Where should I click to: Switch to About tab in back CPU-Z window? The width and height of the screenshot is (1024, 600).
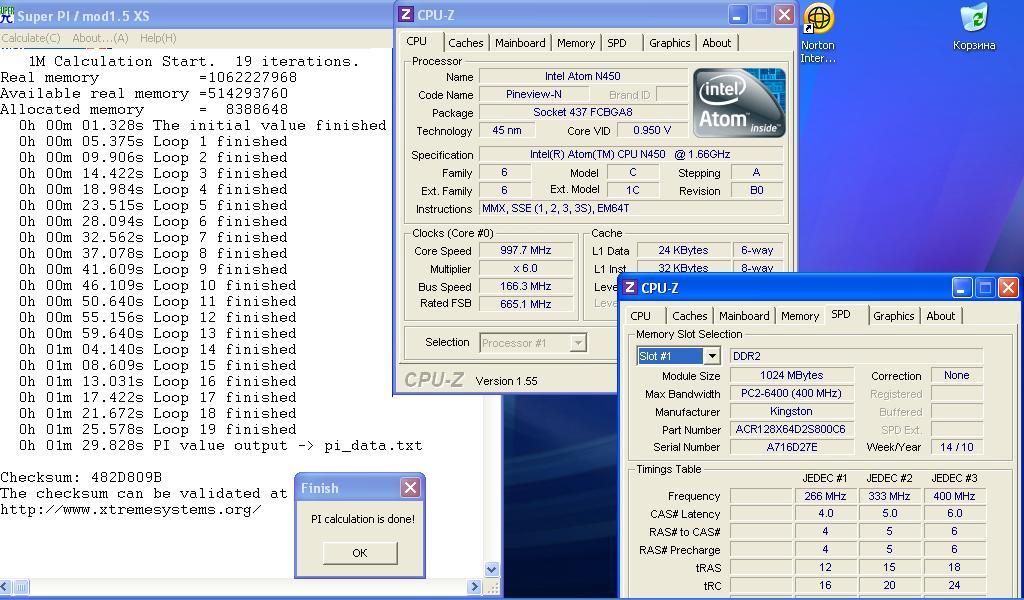click(716, 42)
